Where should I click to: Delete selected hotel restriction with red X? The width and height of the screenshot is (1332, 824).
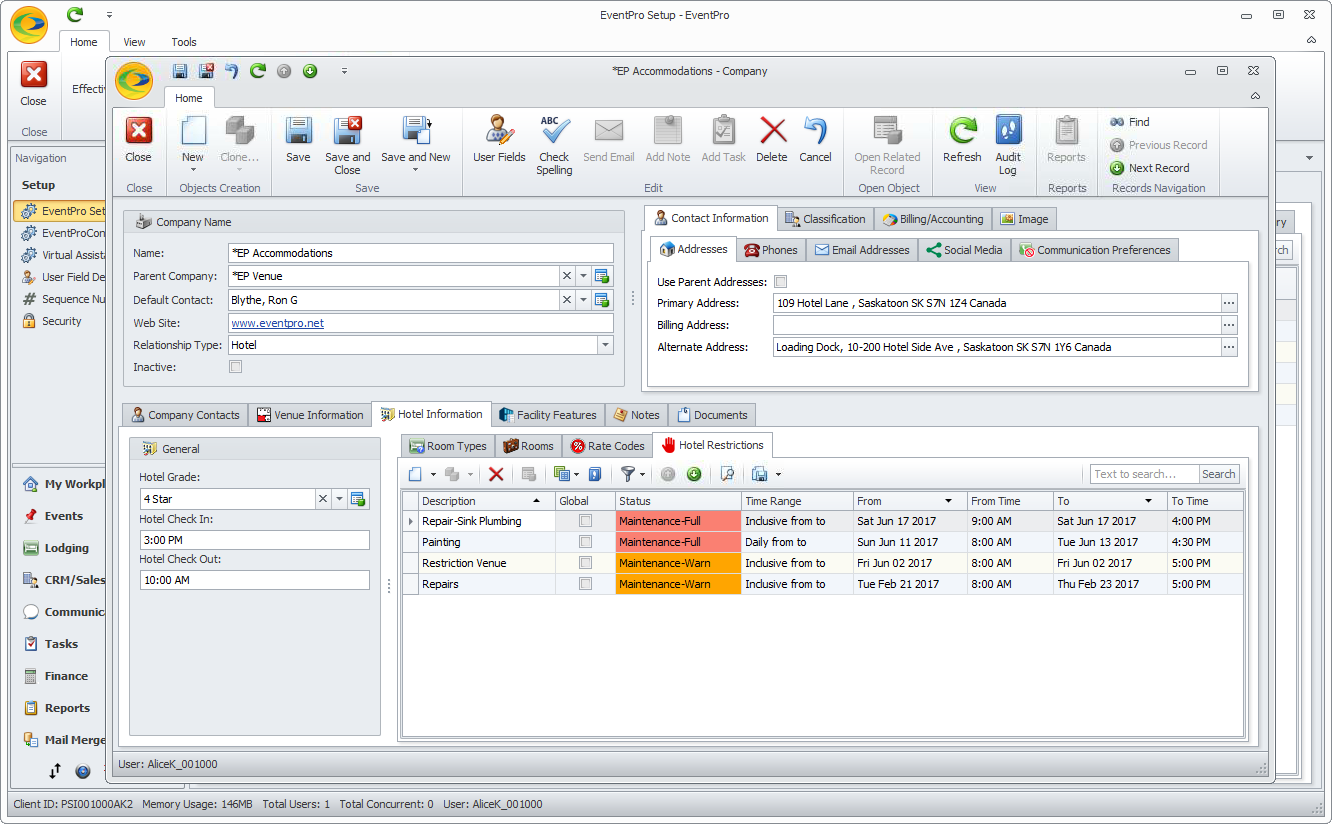[496, 474]
